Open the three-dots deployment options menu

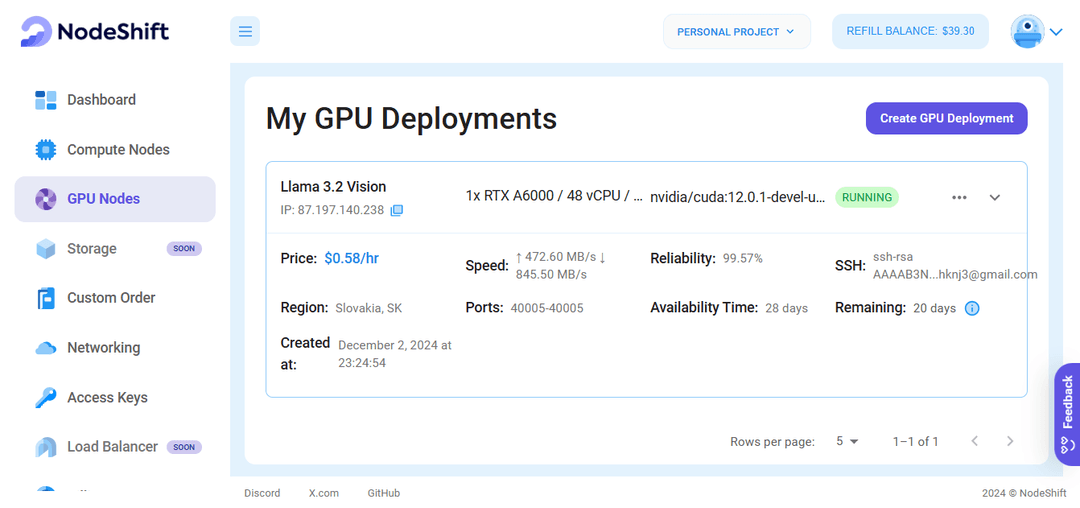tap(959, 197)
